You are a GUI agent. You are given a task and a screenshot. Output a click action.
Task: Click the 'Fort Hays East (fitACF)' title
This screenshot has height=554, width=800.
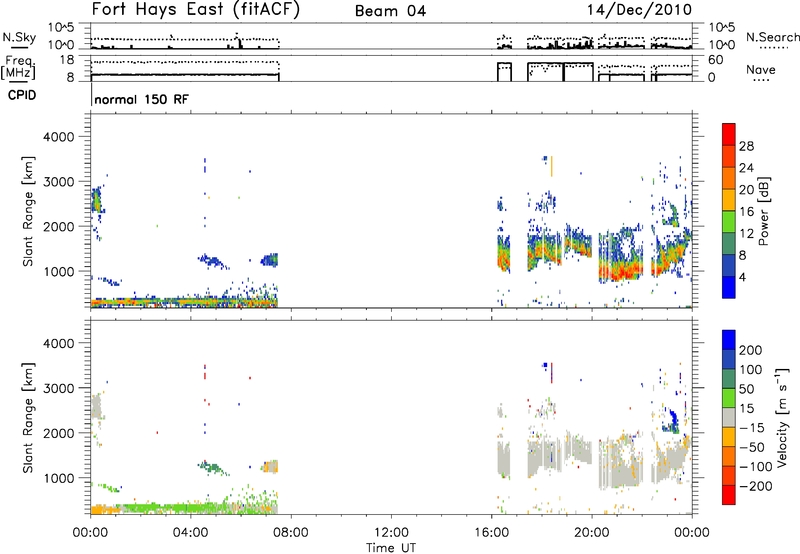pos(195,10)
